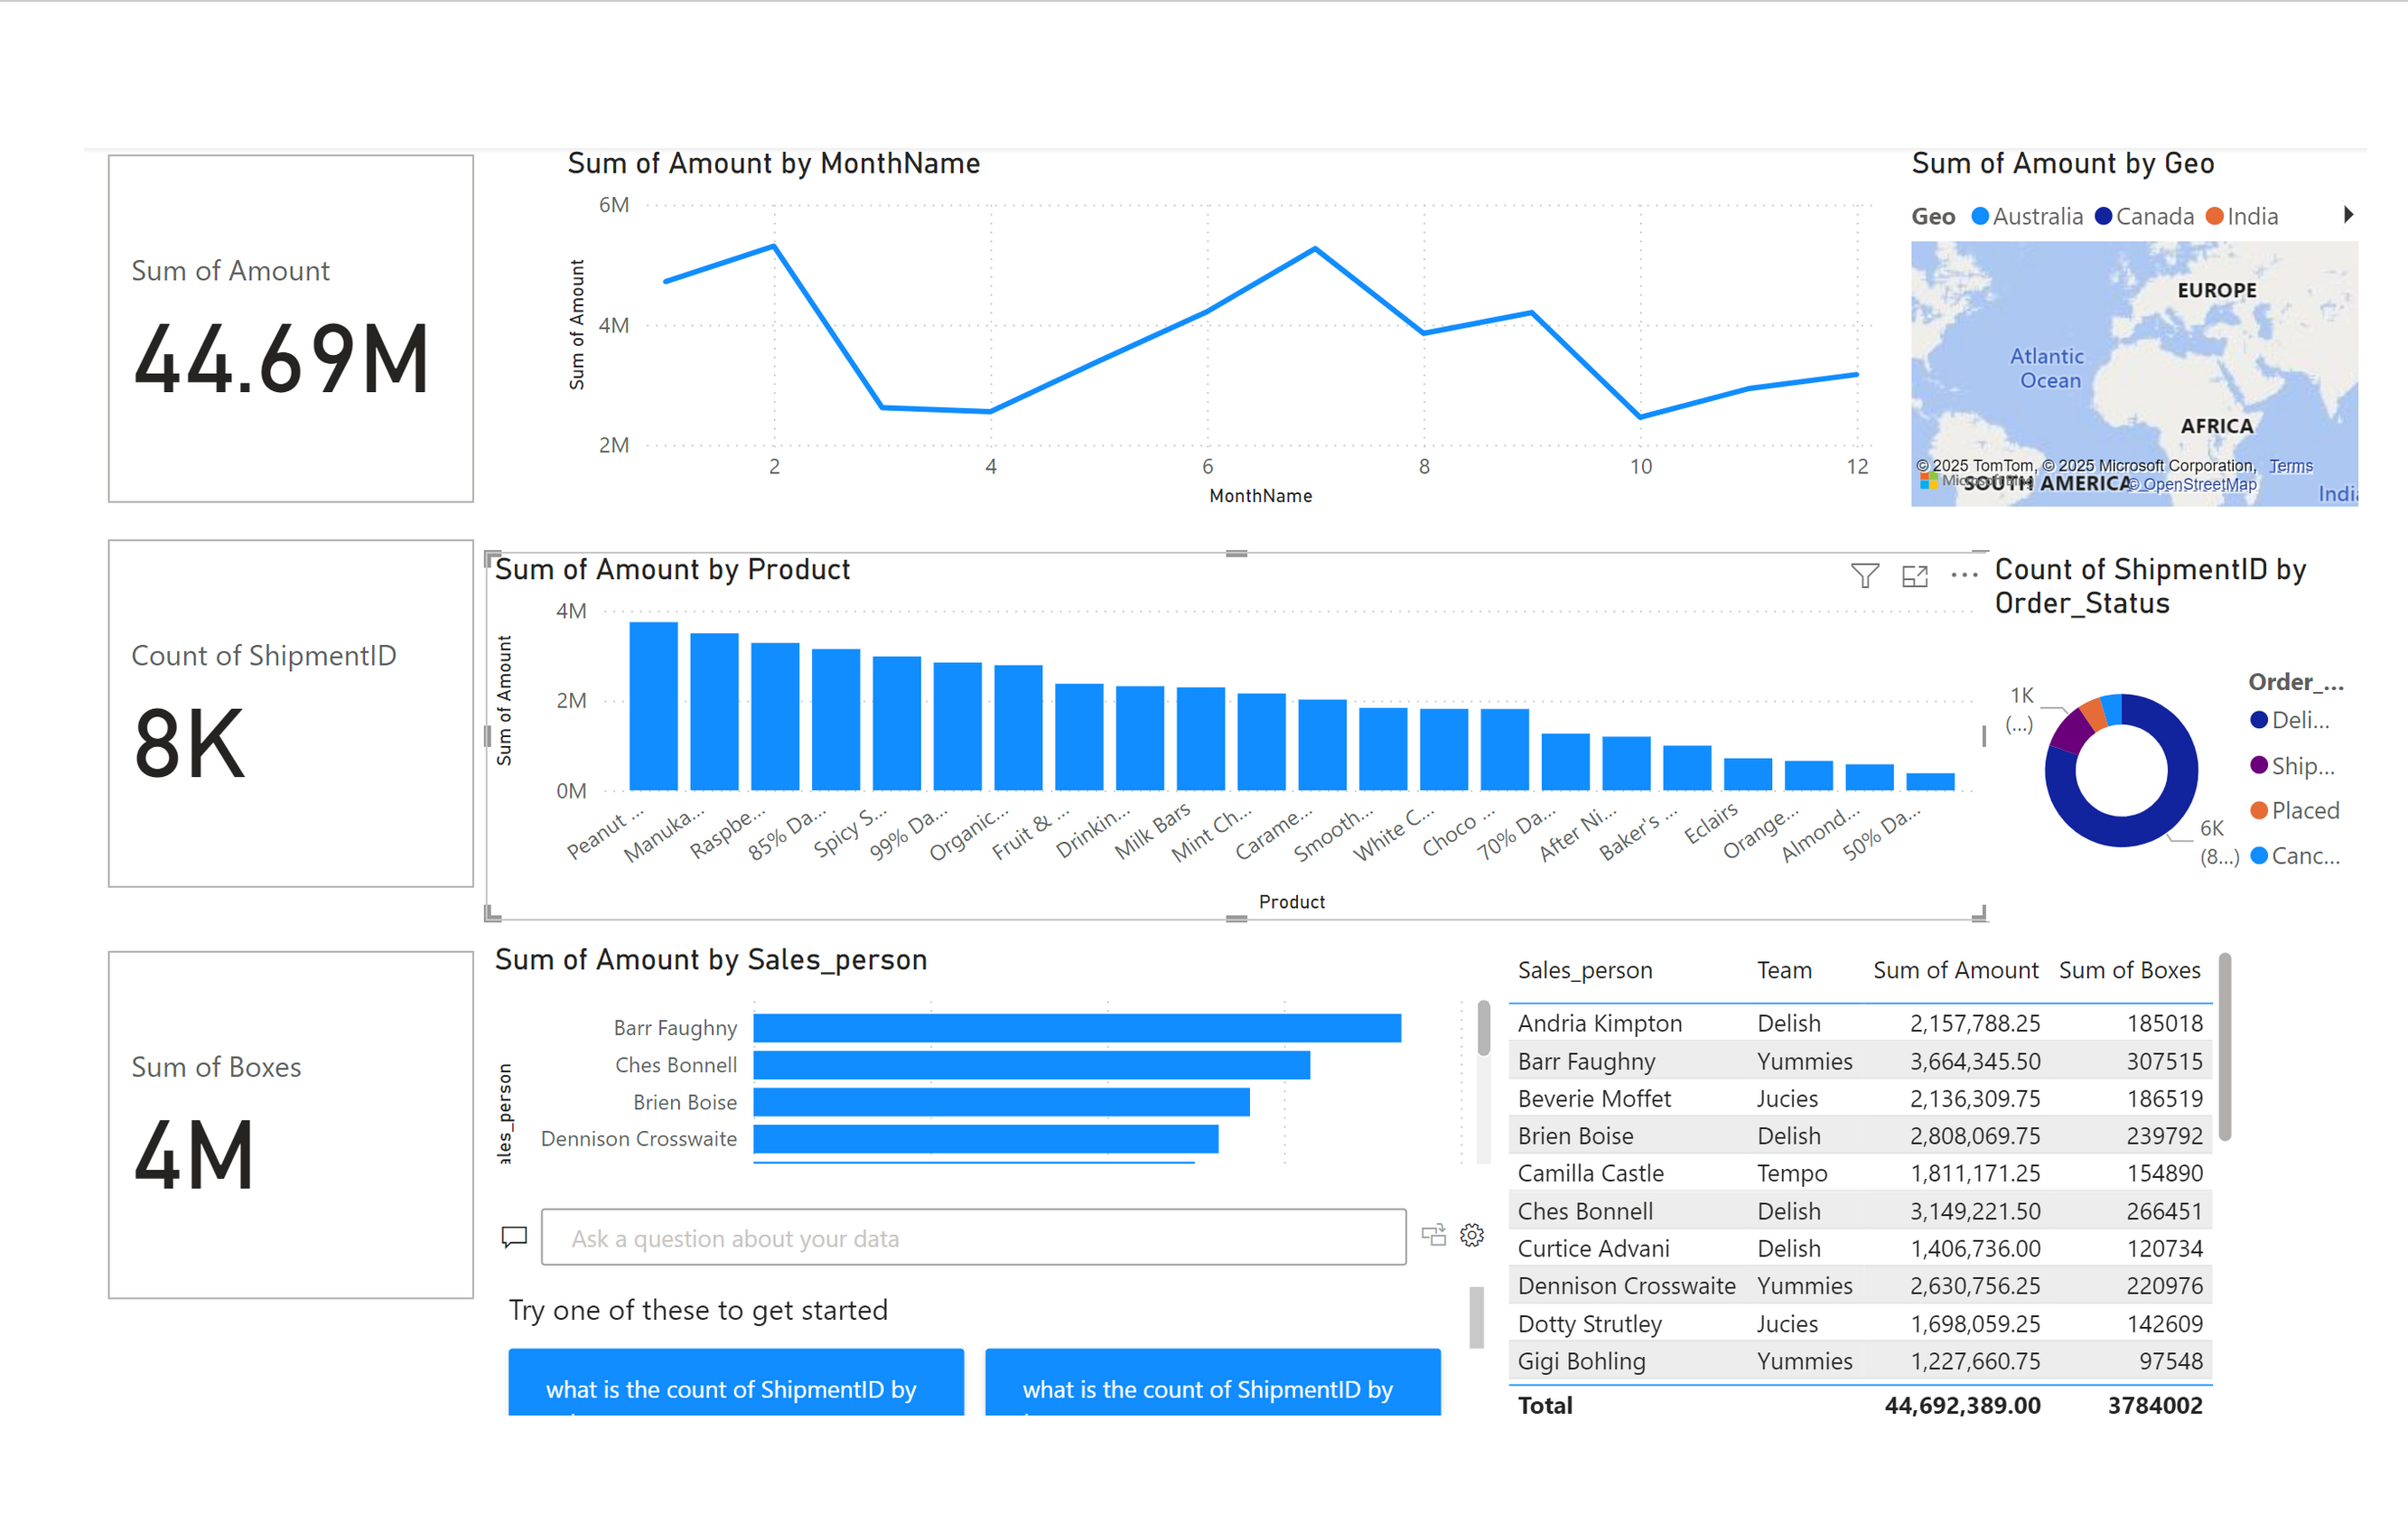
Task: Click the Ask a question input field
Action: pyautogui.click(x=974, y=1237)
